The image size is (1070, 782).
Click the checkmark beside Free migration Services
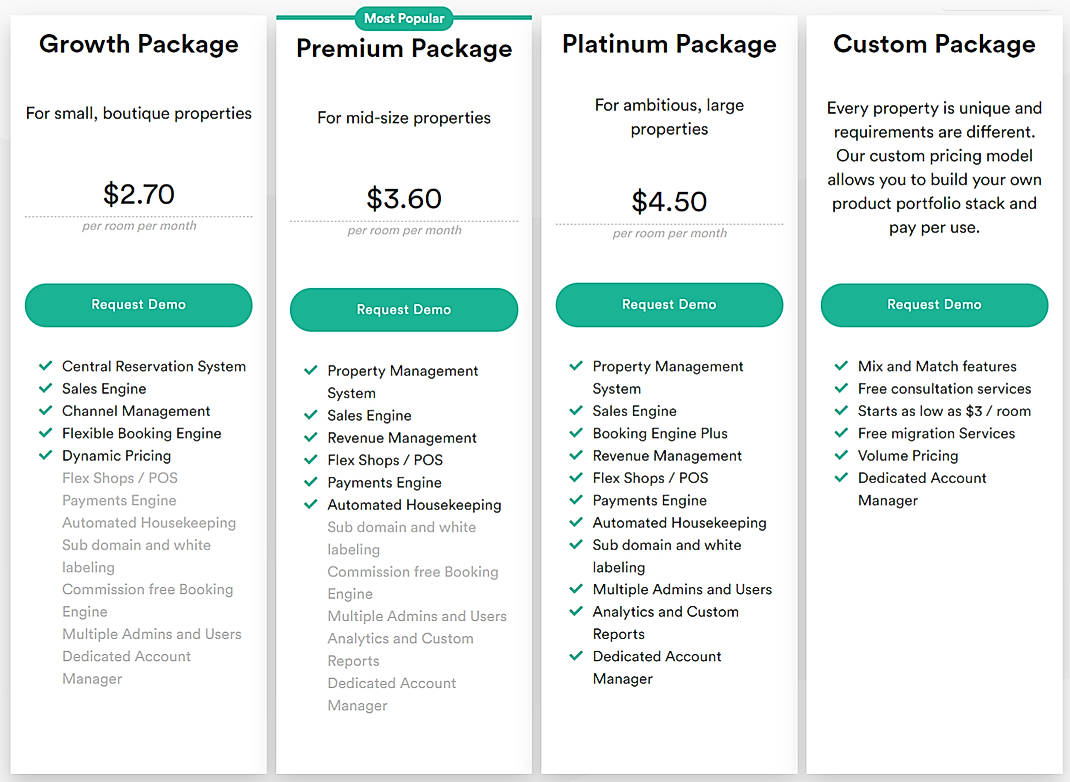842,433
